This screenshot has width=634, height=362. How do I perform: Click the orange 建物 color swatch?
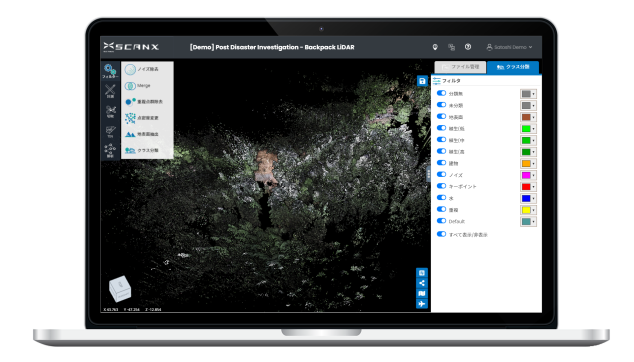[x=526, y=163]
